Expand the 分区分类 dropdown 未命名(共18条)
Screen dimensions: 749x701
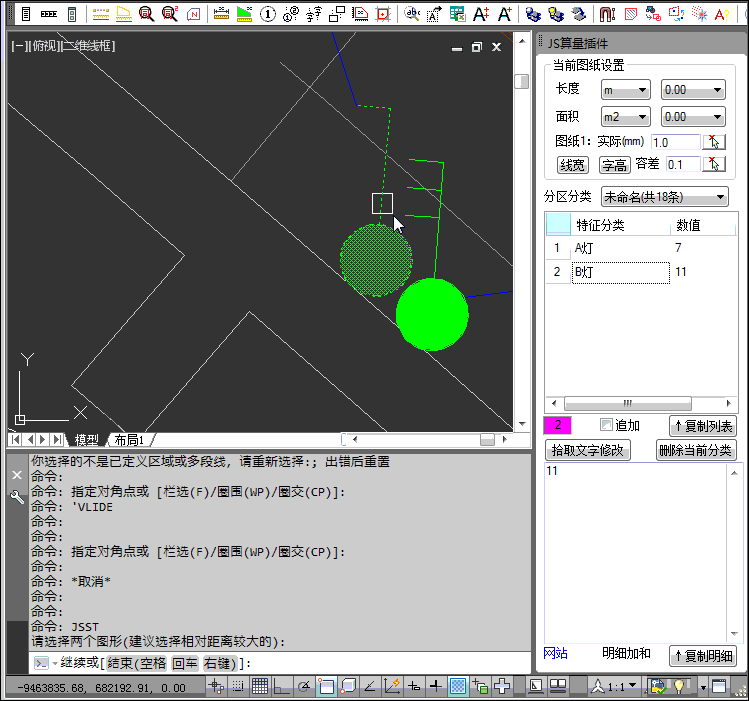[x=664, y=196]
